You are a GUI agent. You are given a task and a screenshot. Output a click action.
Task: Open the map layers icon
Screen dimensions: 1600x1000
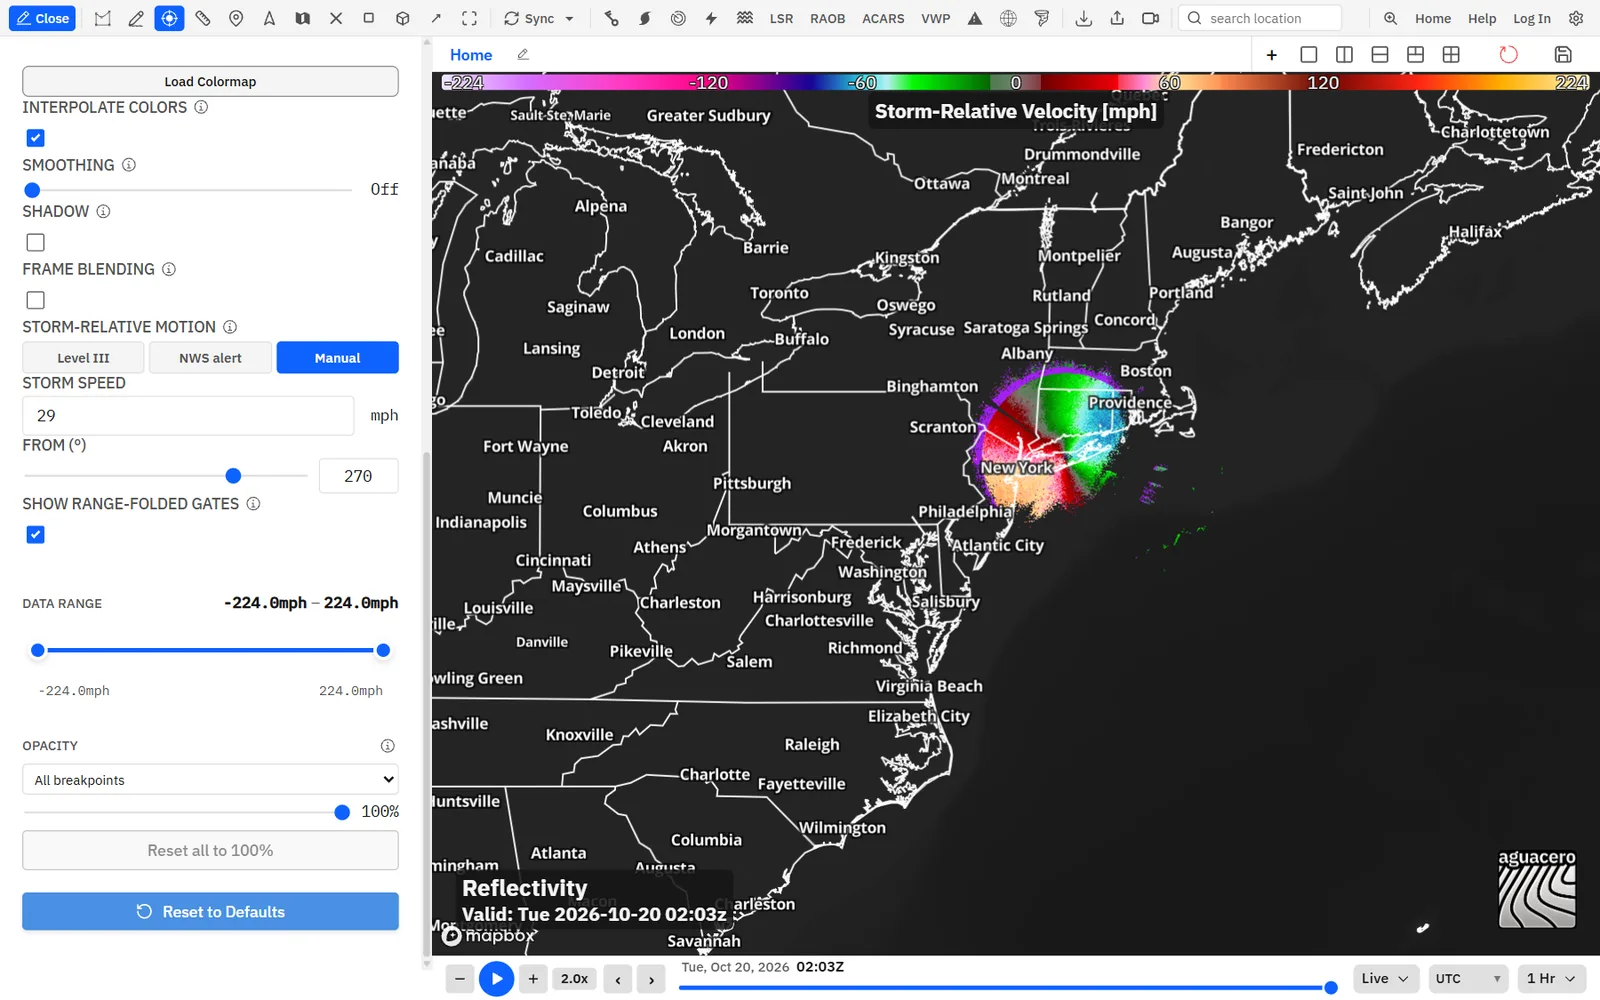tap(303, 18)
